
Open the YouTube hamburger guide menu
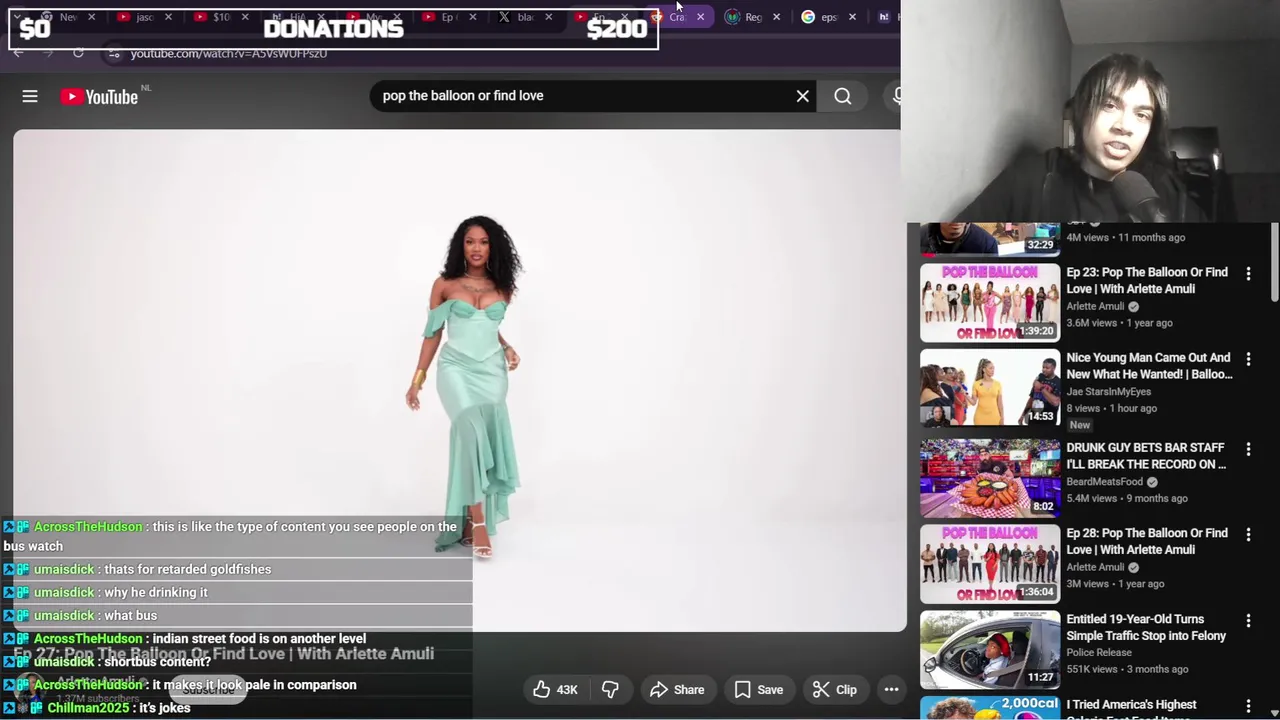click(x=30, y=96)
